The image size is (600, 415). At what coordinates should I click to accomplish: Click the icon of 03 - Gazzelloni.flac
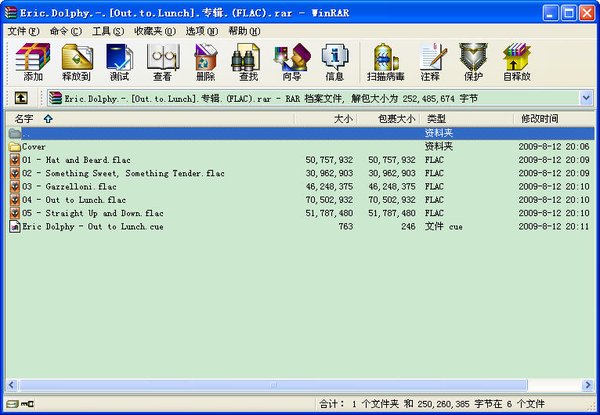[15, 187]
